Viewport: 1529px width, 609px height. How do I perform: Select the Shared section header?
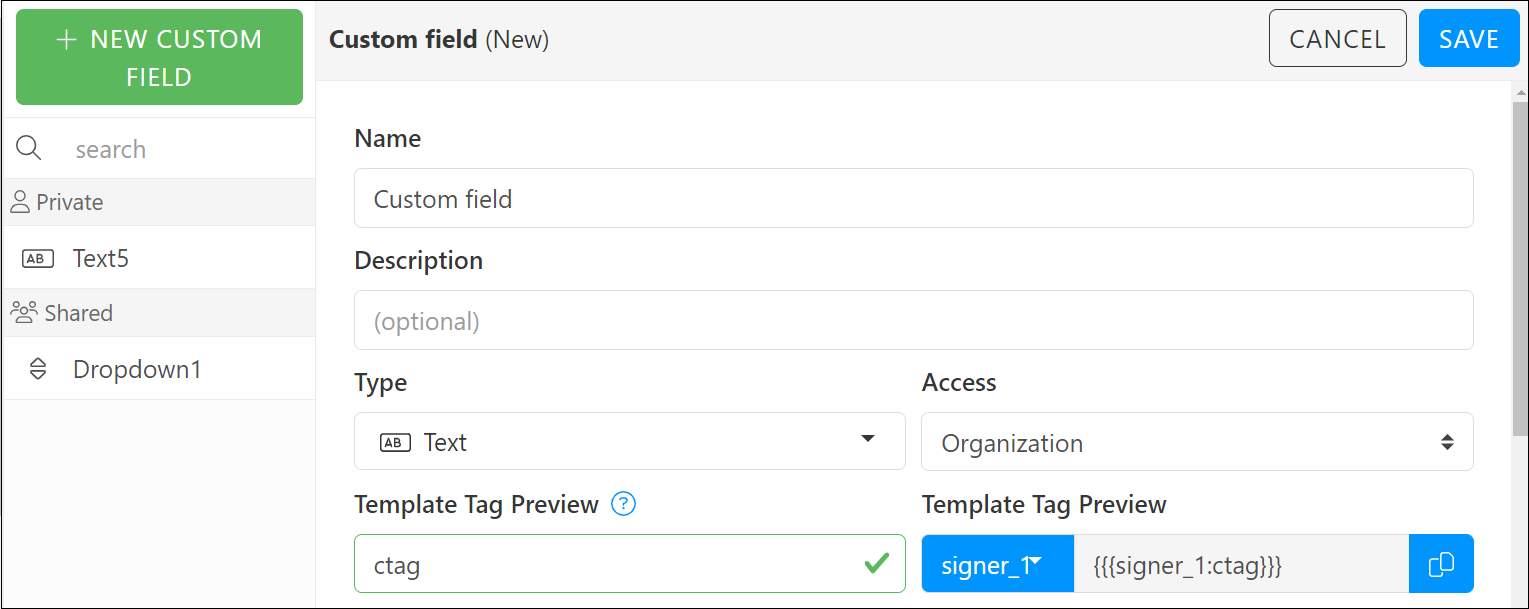click(79, 312)
